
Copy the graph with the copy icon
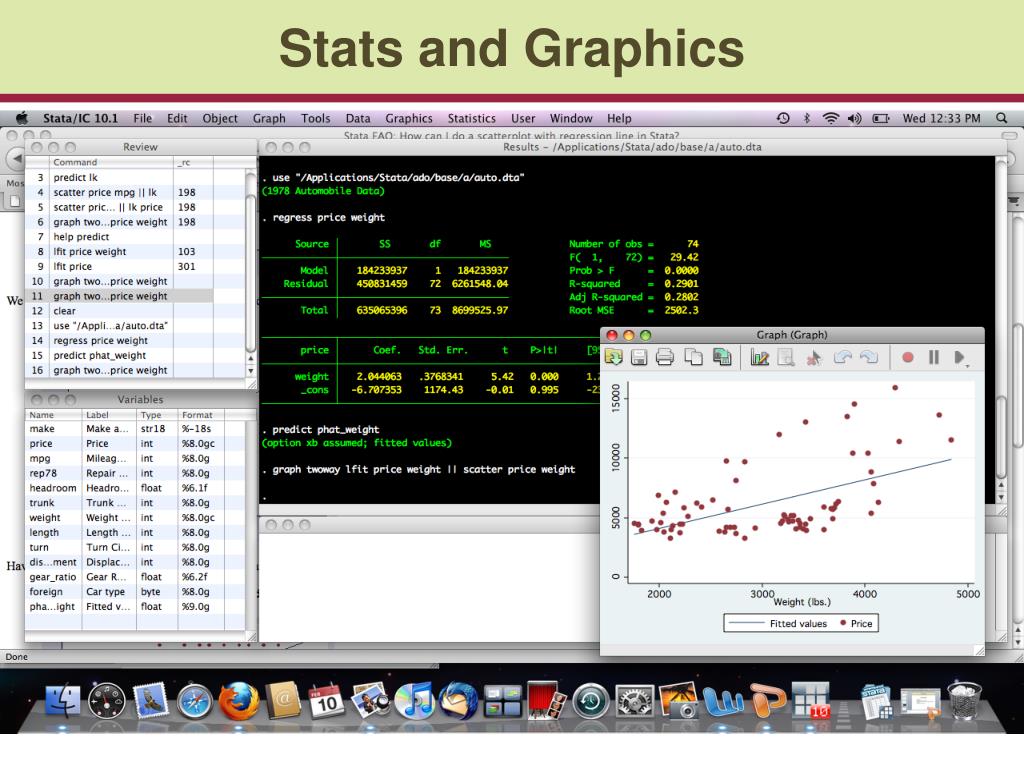point(694,357)
